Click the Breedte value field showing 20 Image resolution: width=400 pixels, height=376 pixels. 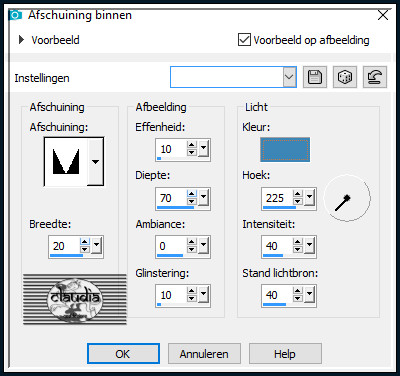65,246
